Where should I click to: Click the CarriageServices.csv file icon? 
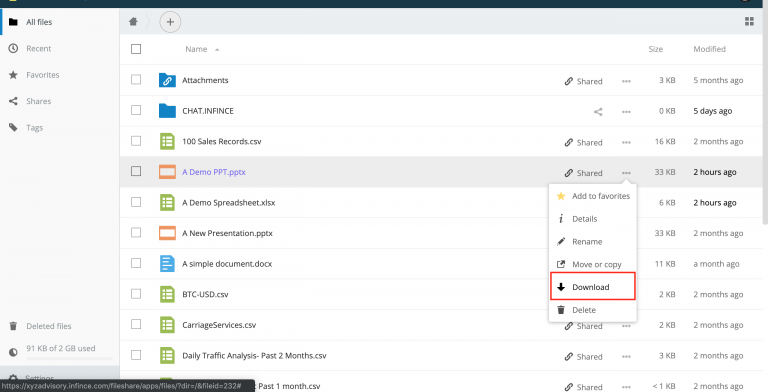(x=167, y=325)
